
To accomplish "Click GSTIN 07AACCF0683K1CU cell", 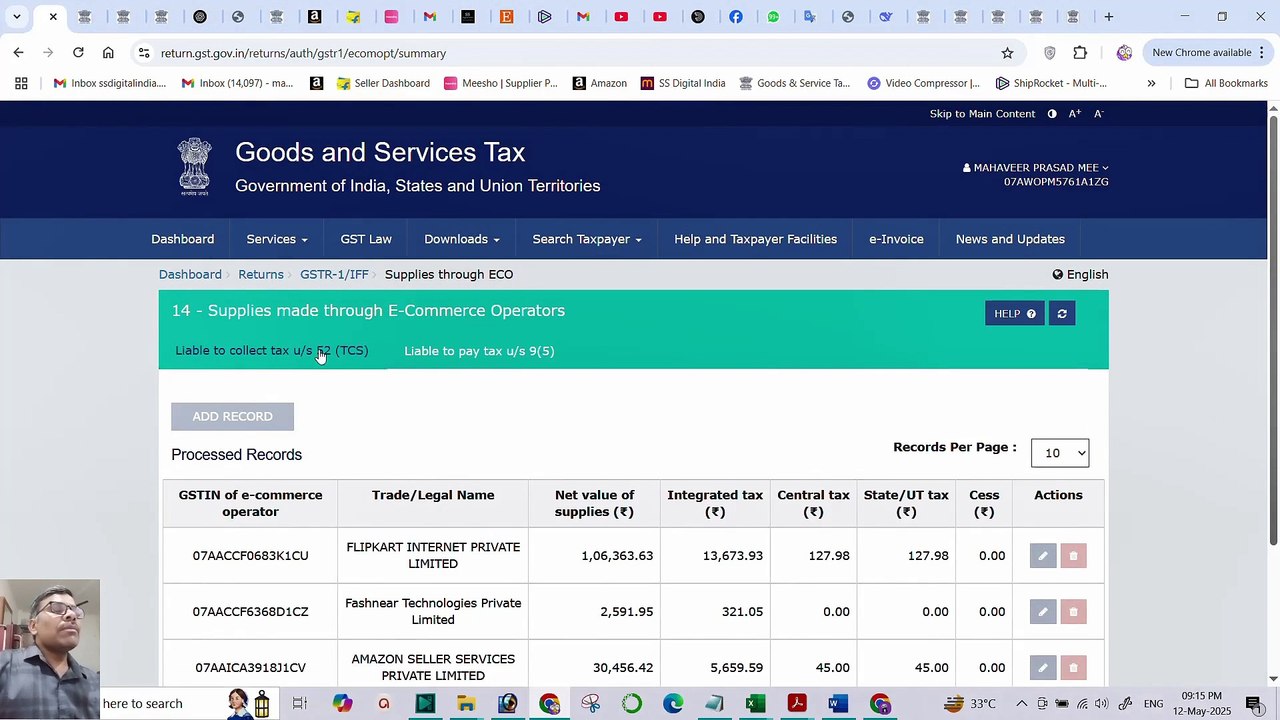I will tap(250, 556).
